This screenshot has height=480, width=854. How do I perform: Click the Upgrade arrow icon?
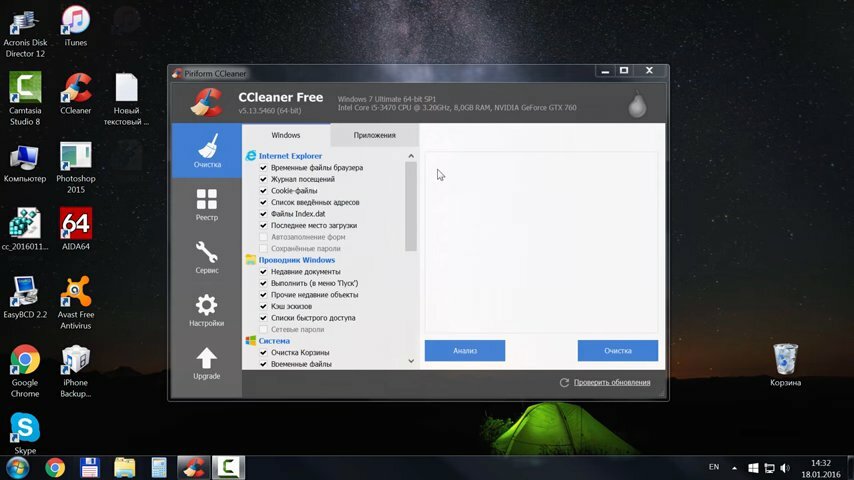pyautogui.click(x=207, y=358)
